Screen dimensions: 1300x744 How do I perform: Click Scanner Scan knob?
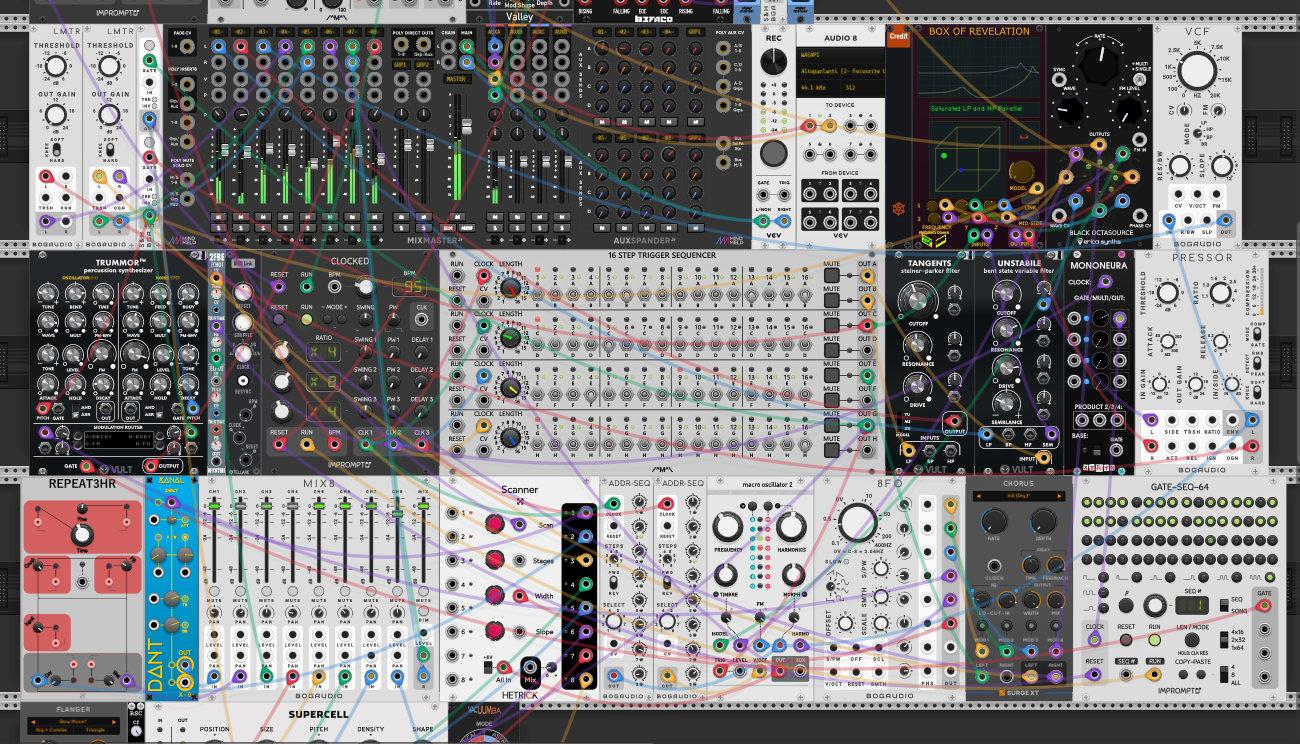(494, 524)
